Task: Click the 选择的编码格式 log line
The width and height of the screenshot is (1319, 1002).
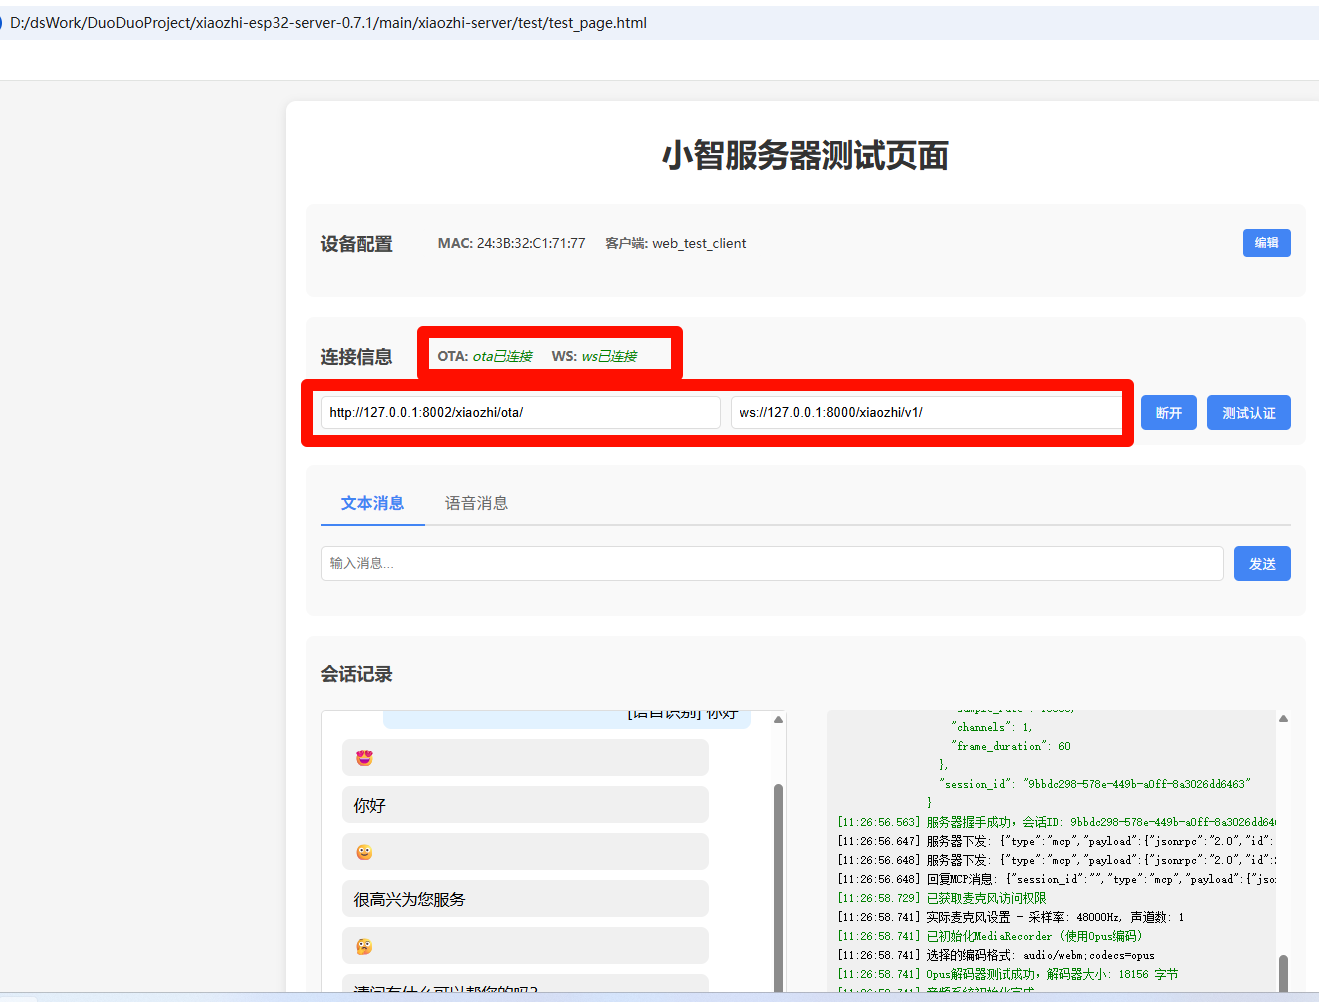Action: (996, 955)
